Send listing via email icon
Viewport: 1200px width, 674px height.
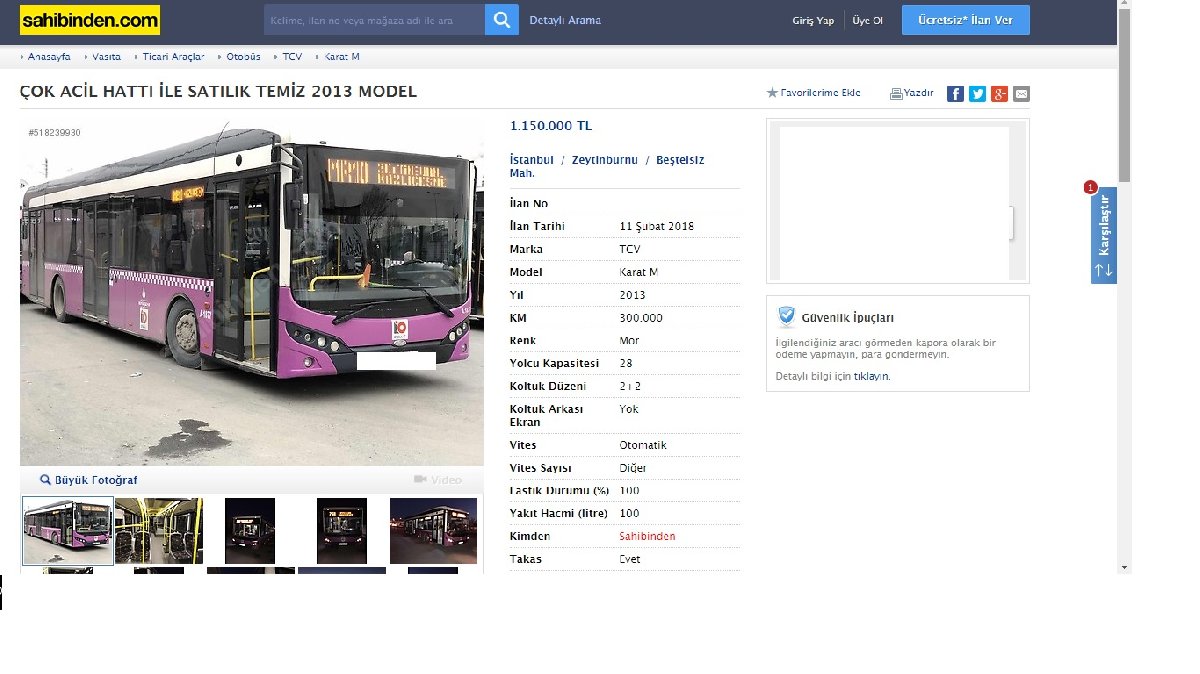pyautogui.click(x=1021, y=94)
